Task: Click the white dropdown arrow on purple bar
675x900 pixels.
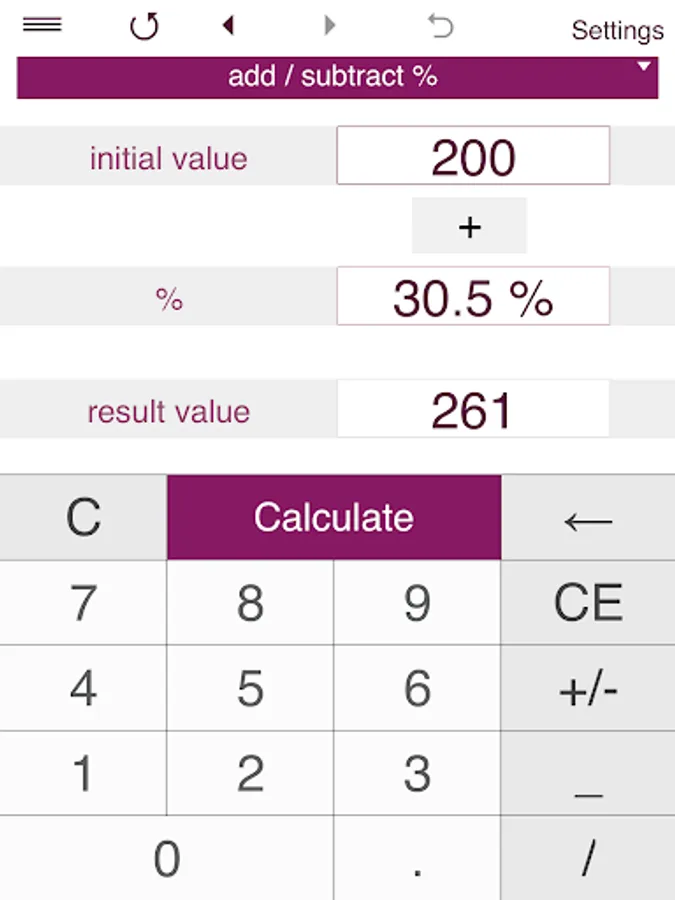Action: pyautogui.click(x=644, y=66)
